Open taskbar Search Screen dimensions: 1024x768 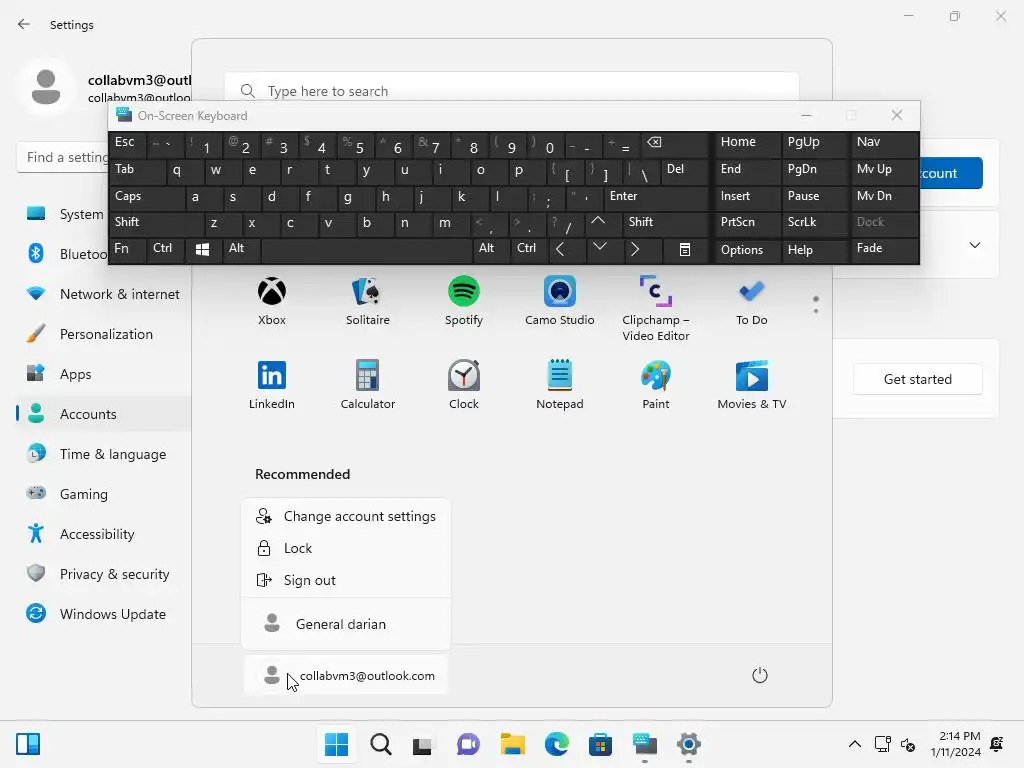pos(381,744)
